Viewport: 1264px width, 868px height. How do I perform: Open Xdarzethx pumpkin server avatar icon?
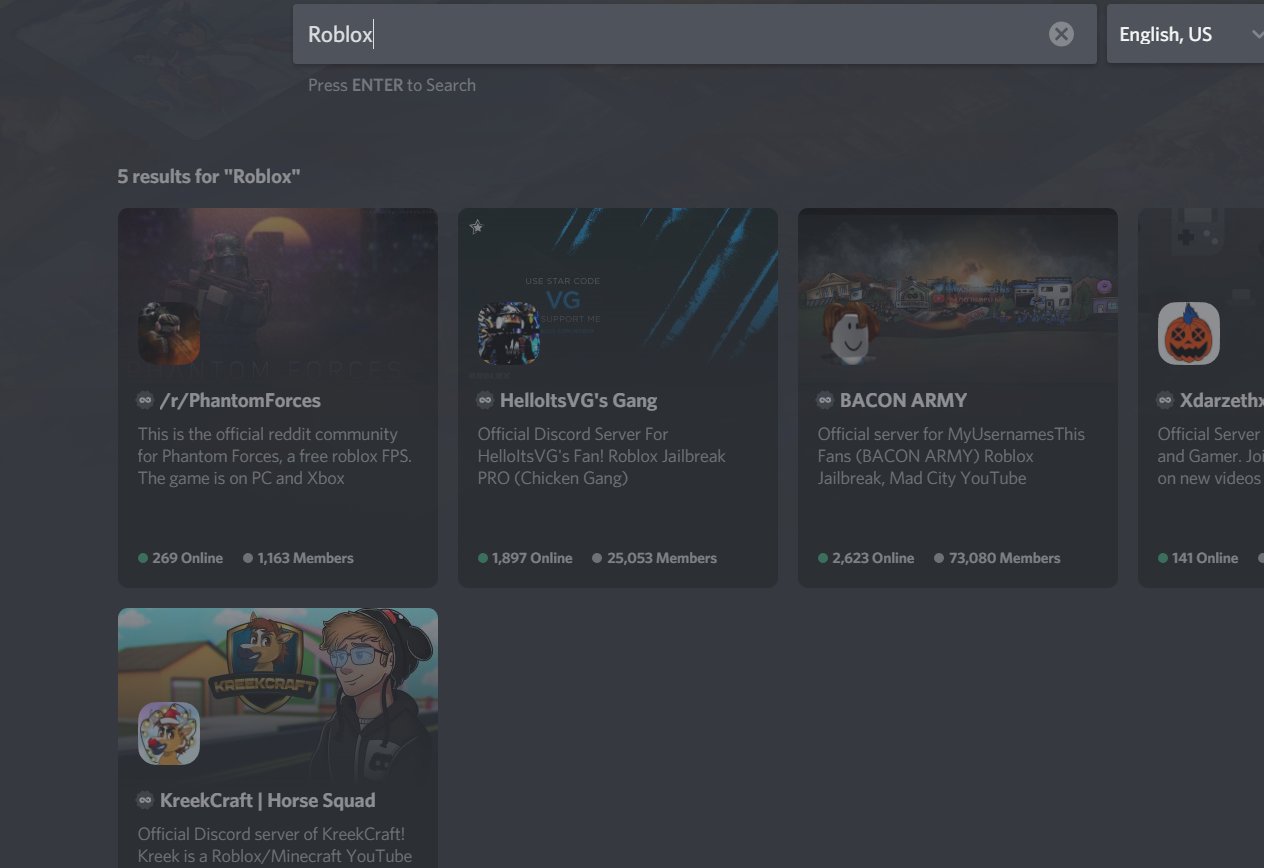pos(1189,333)
